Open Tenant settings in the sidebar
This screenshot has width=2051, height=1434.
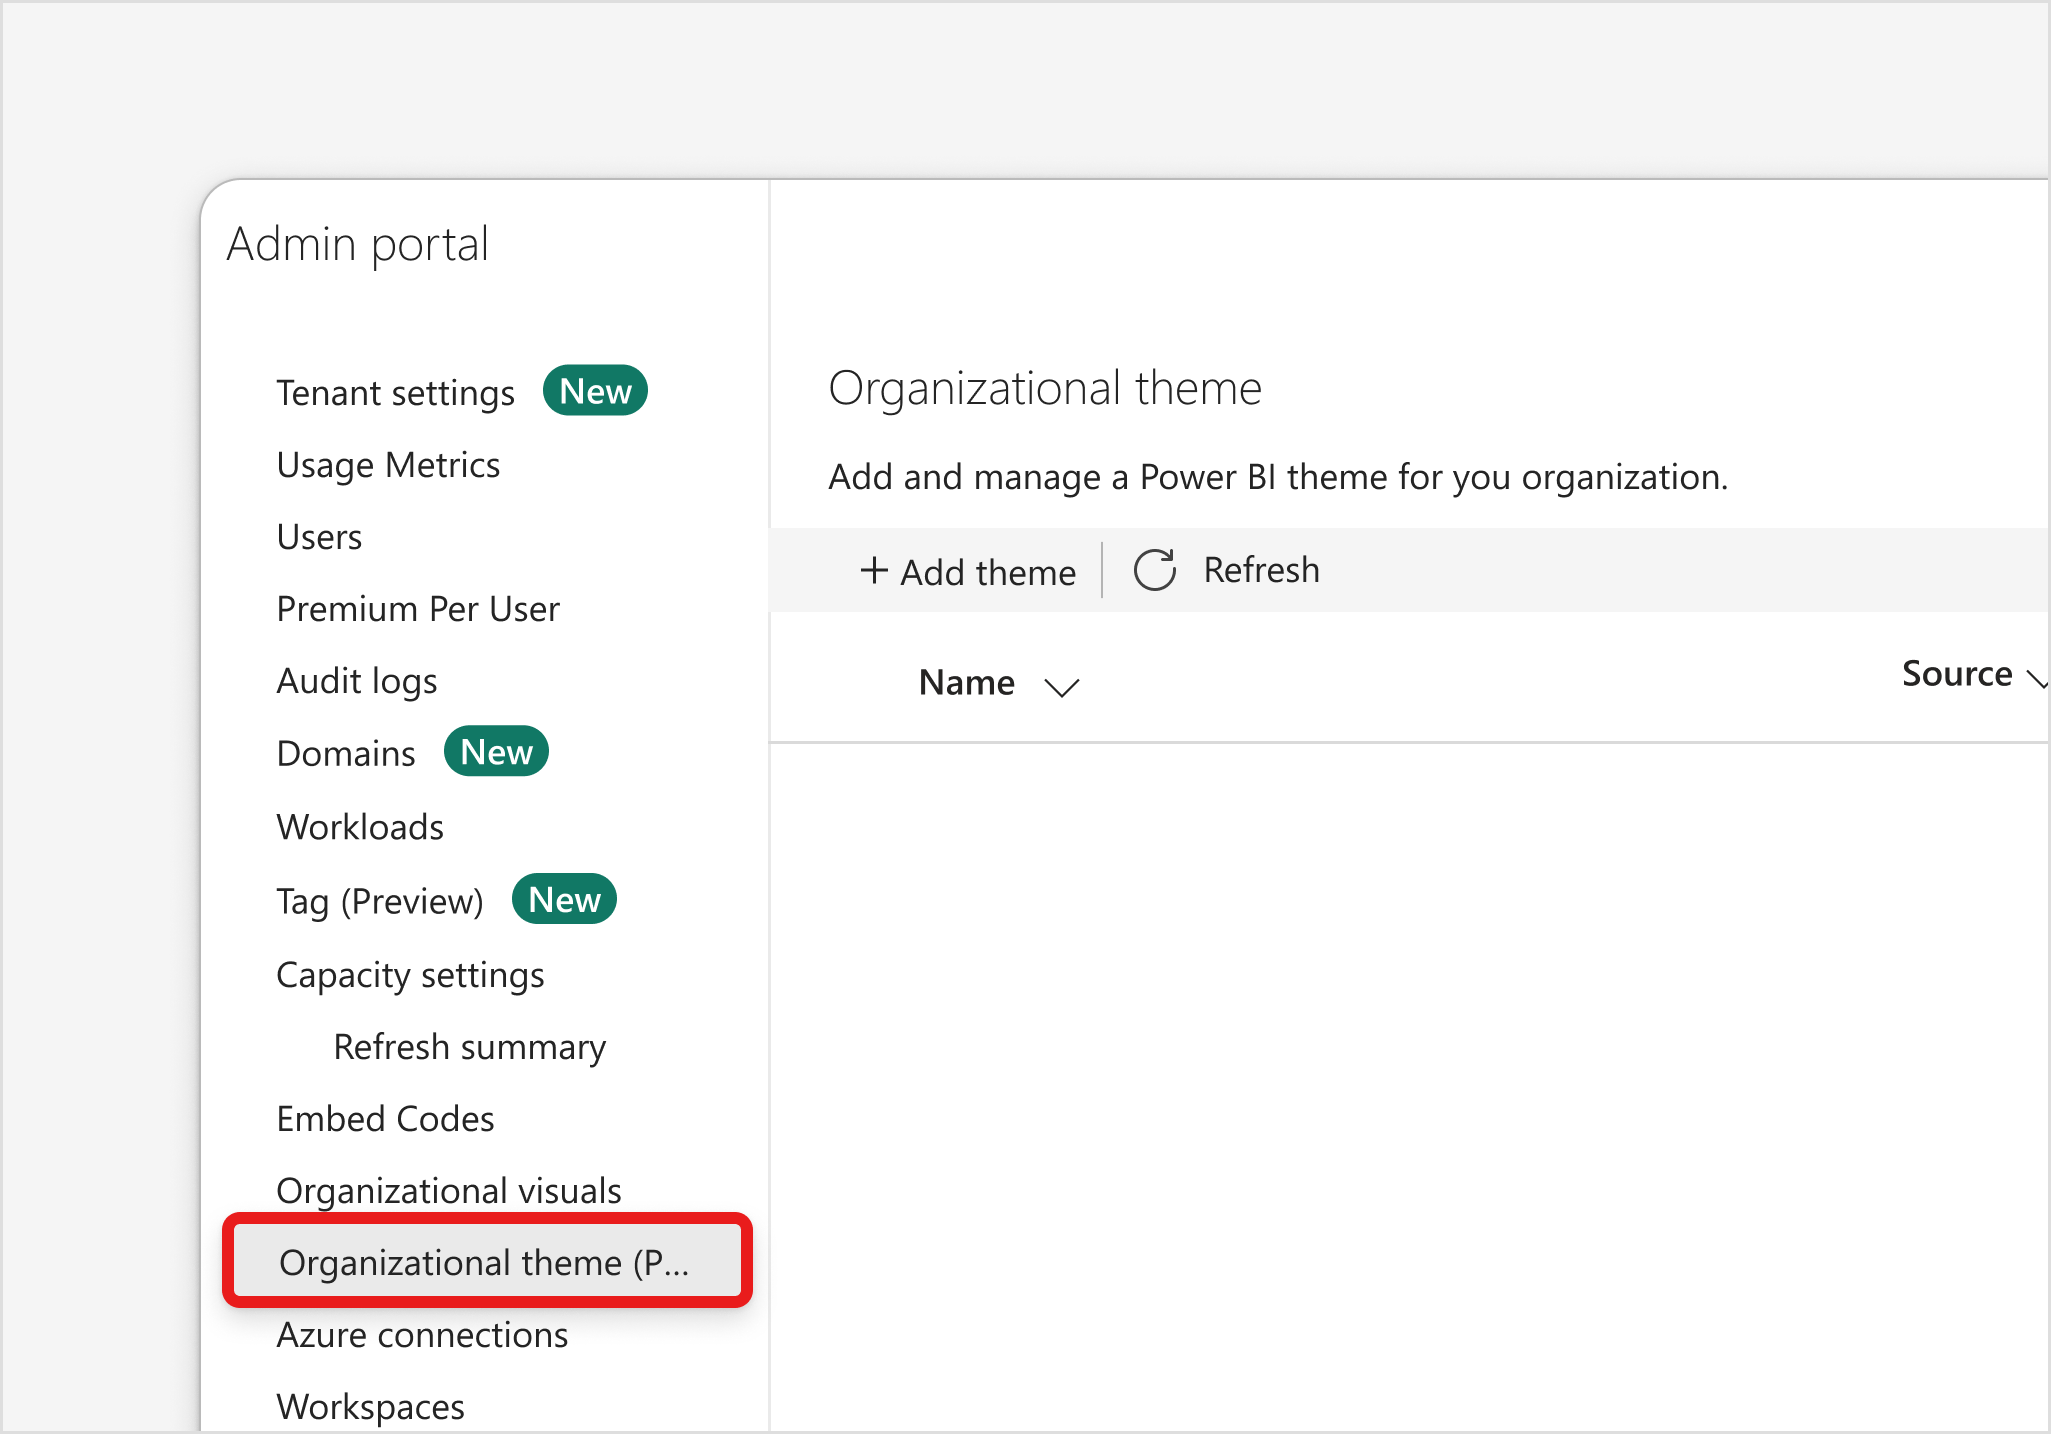tap(395, 393)
